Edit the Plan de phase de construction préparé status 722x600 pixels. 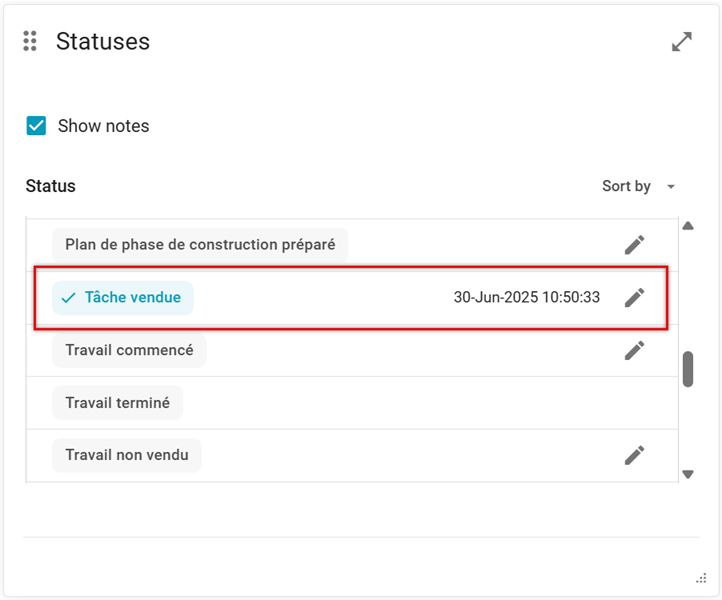[x=634, y=245]
